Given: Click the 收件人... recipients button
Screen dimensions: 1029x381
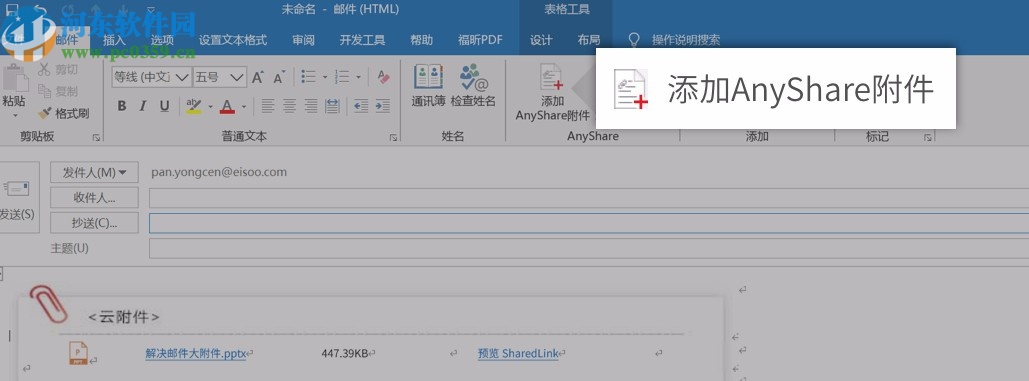Looking at the screenshot, I should pos(94,197).
